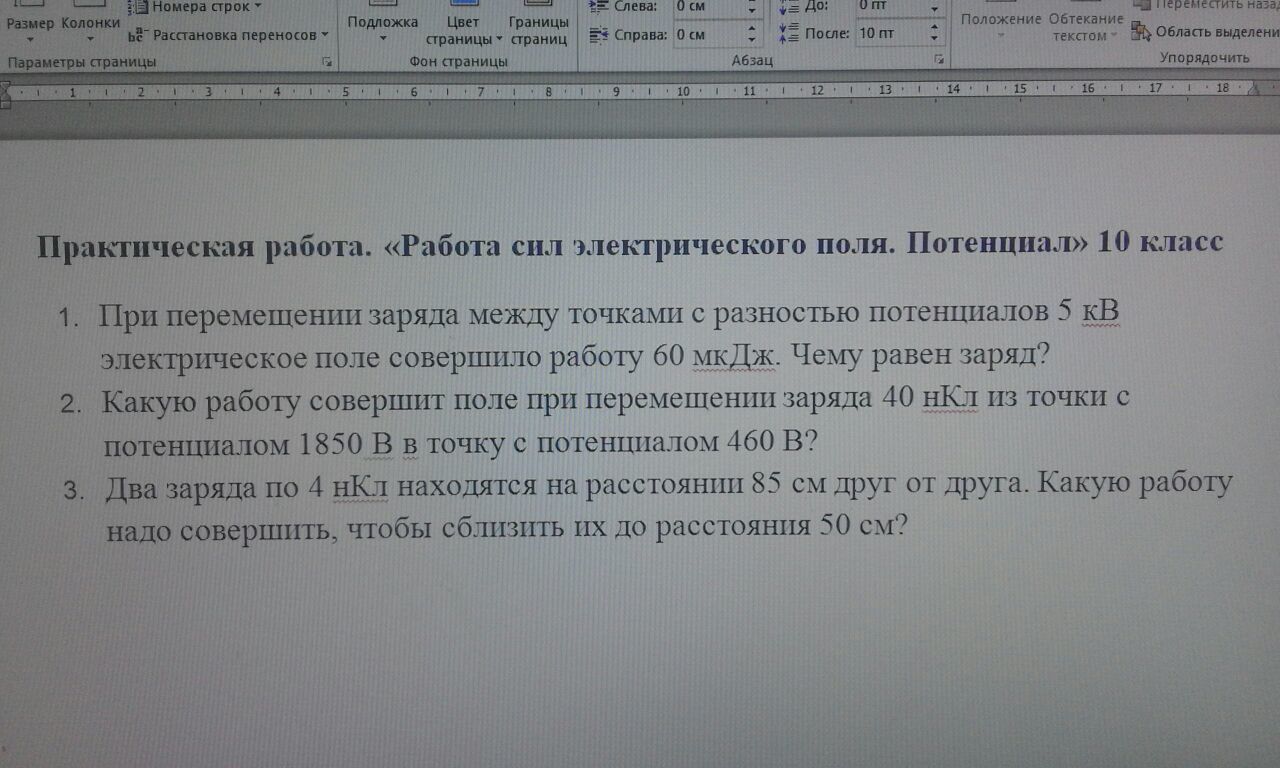Click the text Чему равен заряд?
Screen dimensions: 1280x768
(919, 354)
